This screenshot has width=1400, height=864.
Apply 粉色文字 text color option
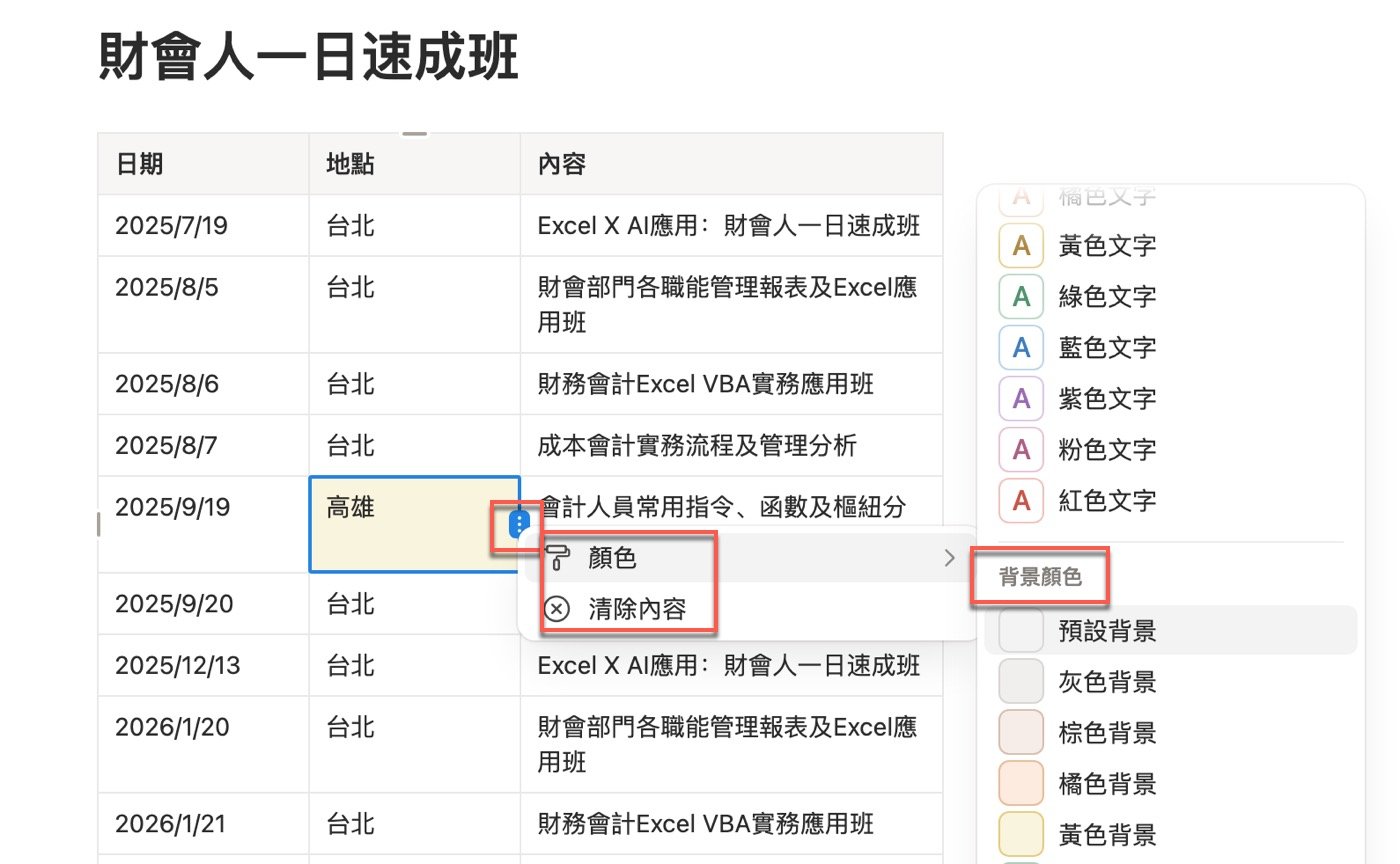click(x=1170, y=449)
